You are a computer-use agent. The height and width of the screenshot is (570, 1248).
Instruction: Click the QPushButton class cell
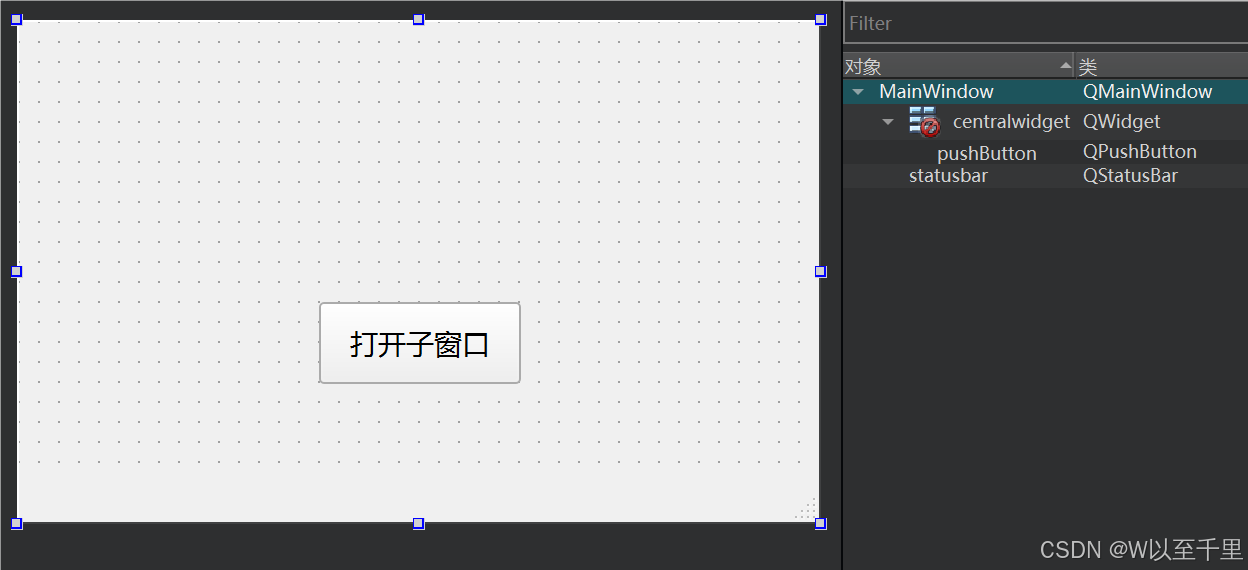[1140, 152]
